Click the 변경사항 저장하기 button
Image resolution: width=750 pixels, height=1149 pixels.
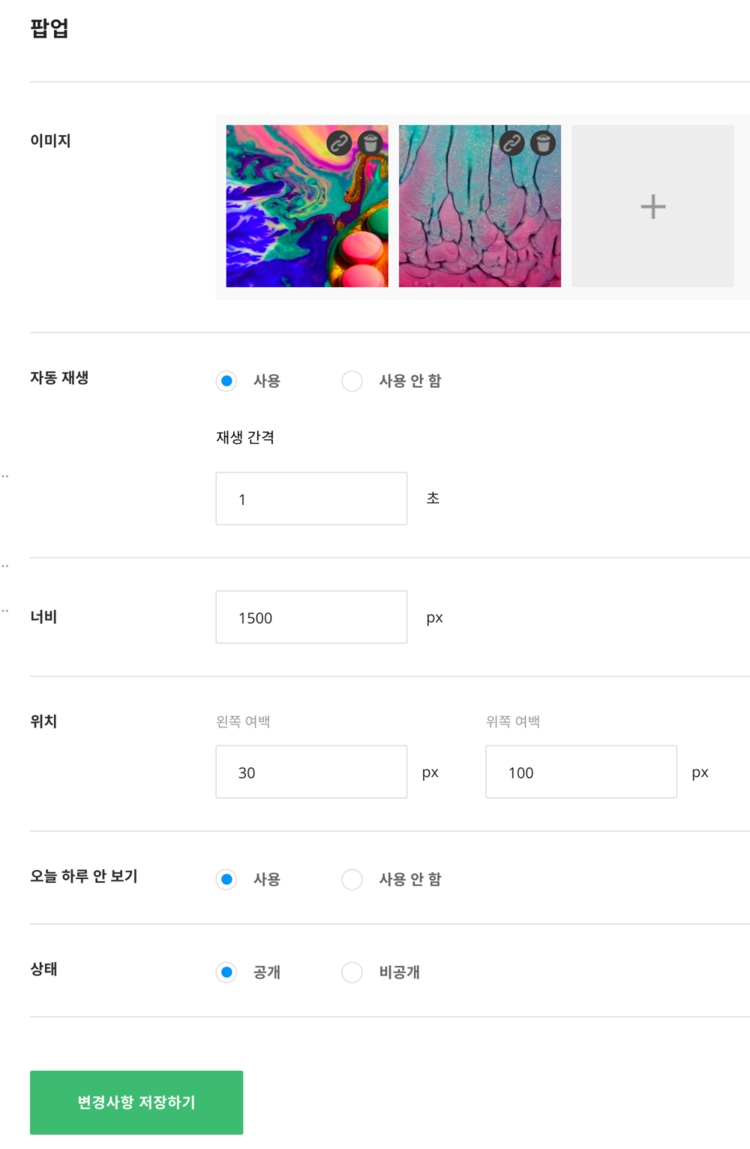[x=136, y=1103]
